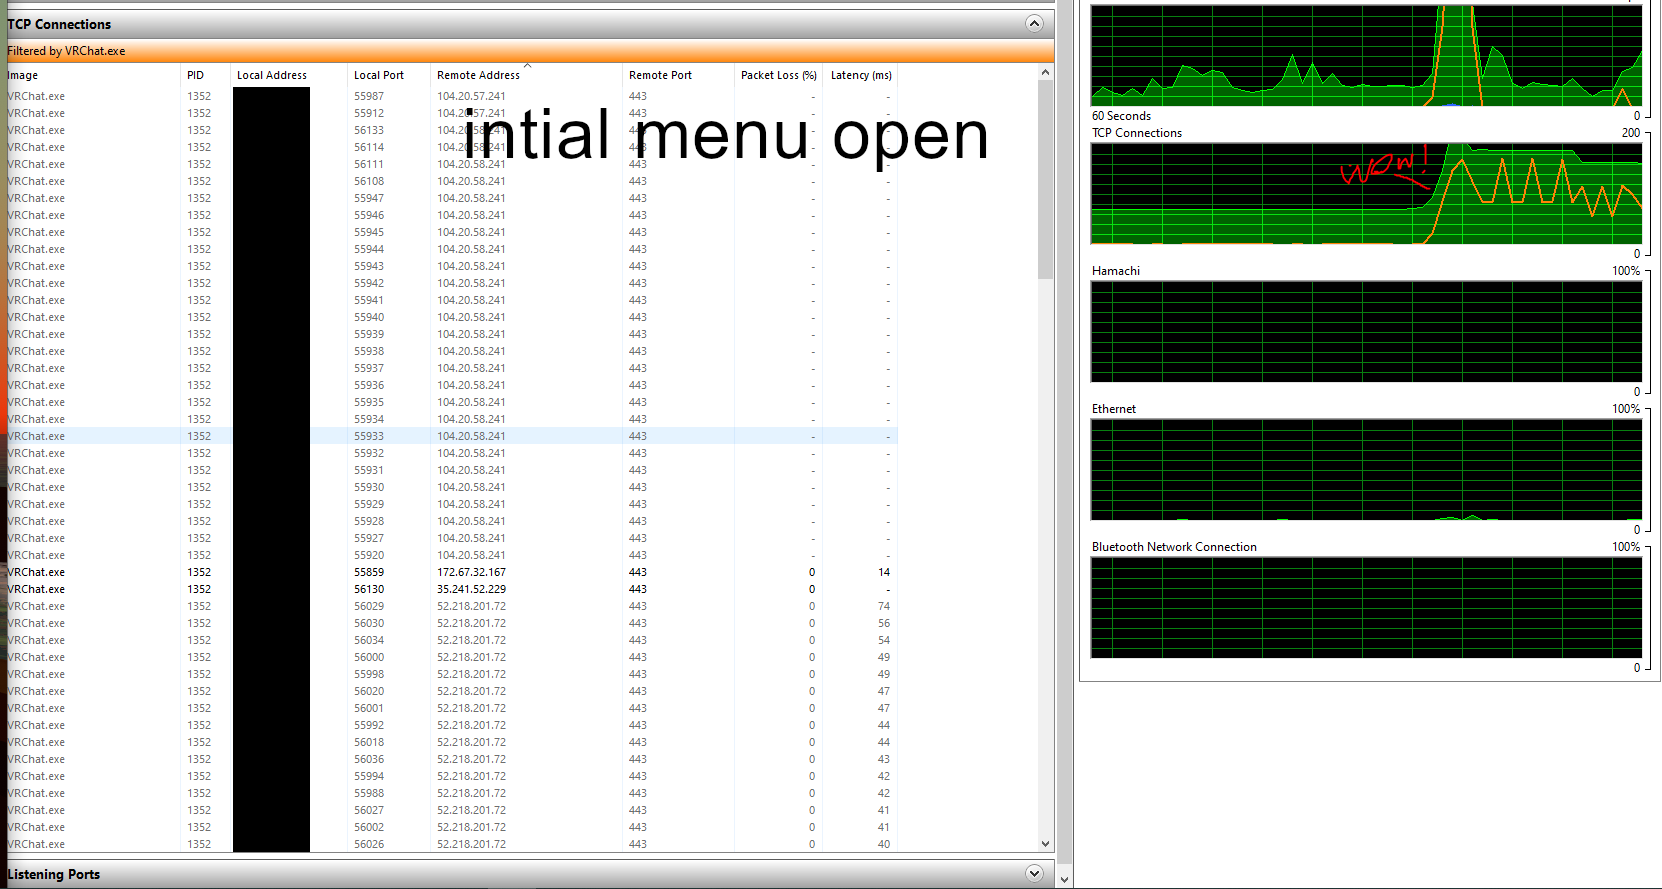Click the Filtered by VRChat.exe bar
Image resolution: width=1662 pixels, height=889 pixels.
(530, 51)
